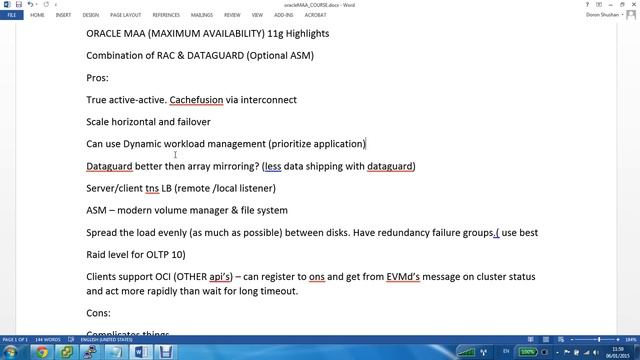Click the 'Pros:' heading text
The width and height of the screenshot is (640, 360).
coord(97,78)
